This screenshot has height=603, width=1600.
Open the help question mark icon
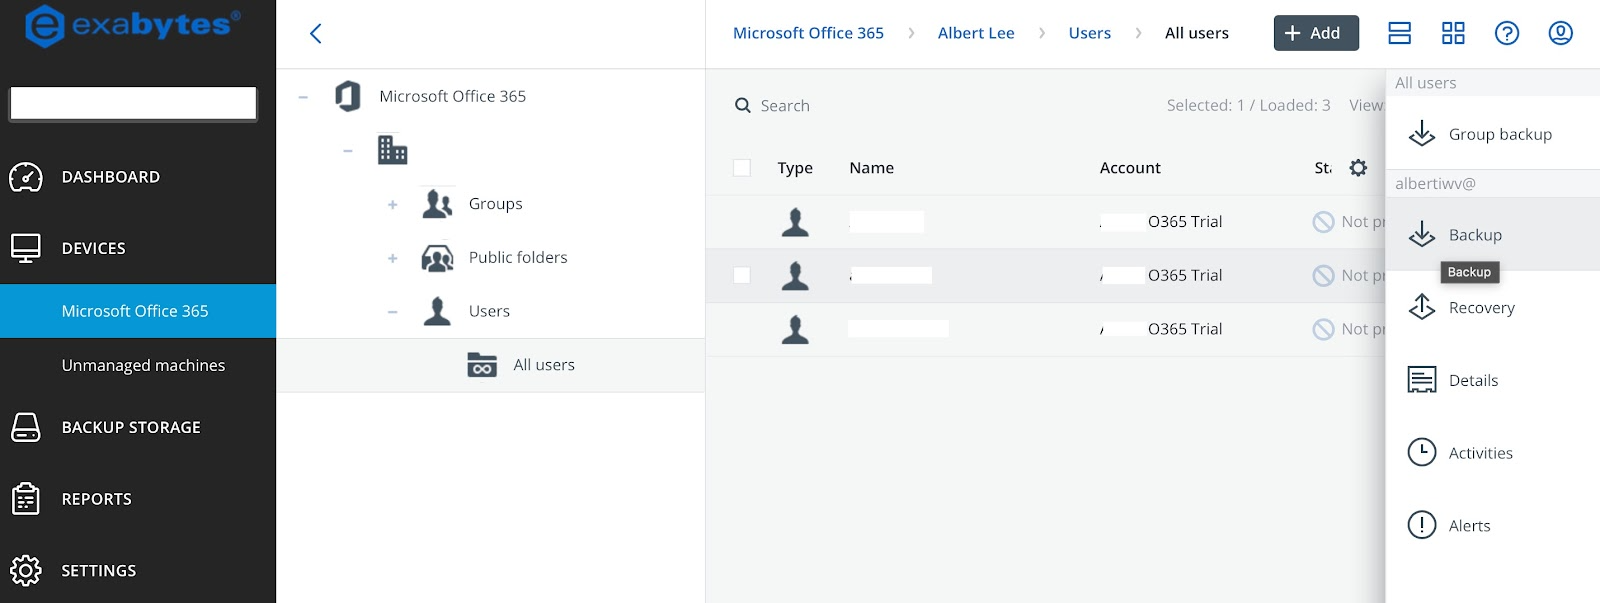point(1507,33)
